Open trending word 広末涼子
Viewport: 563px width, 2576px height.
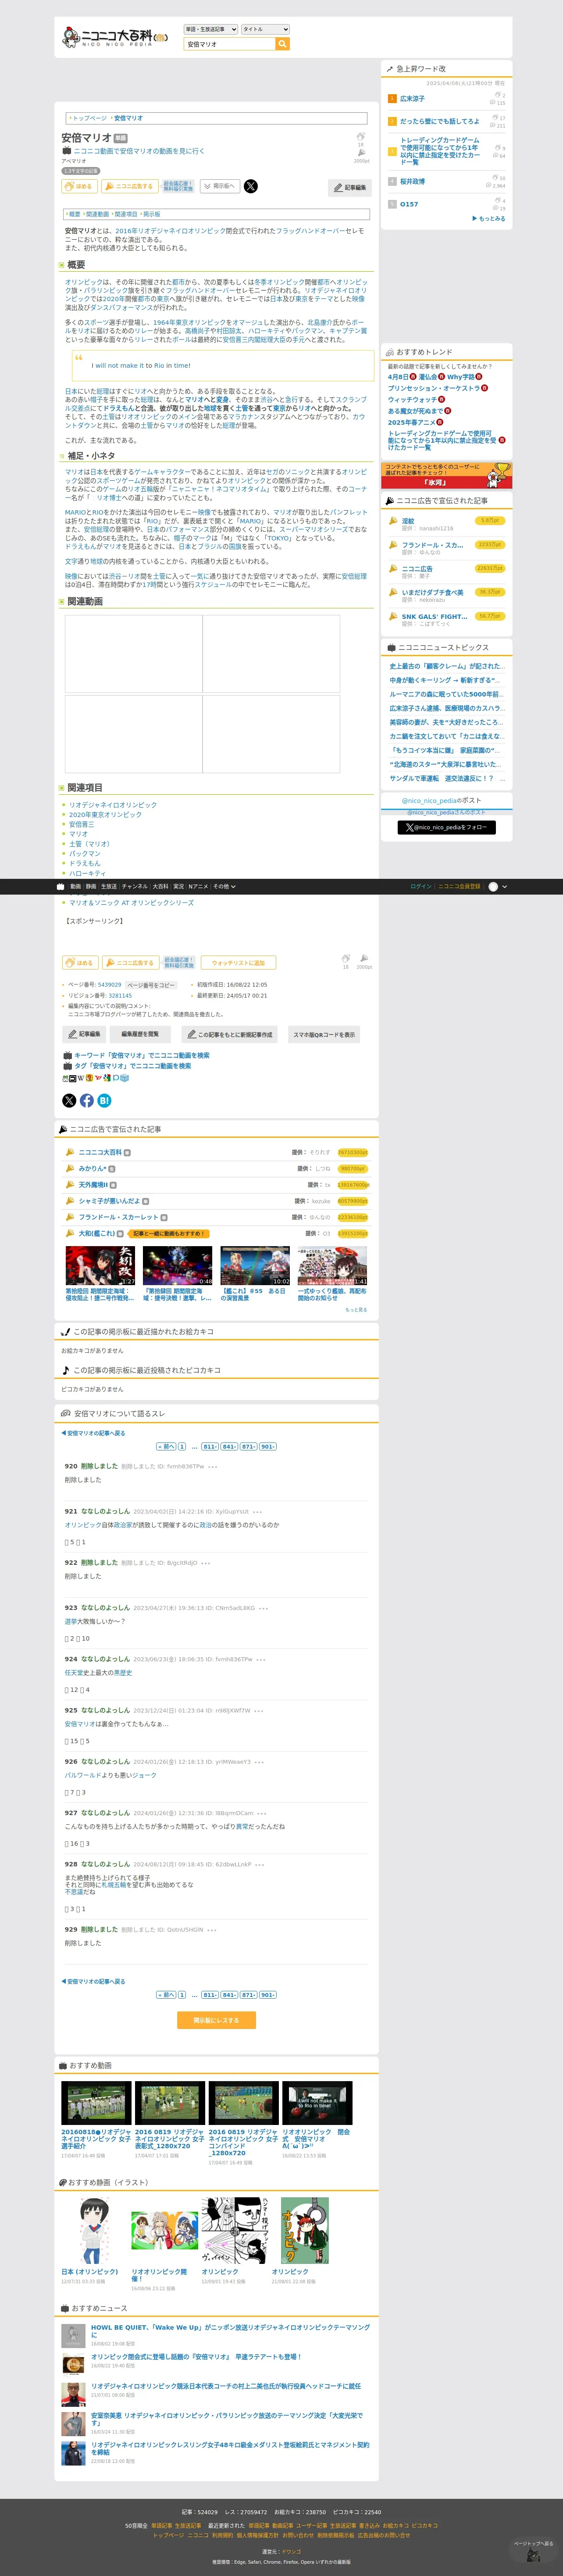(x=412, y=99)
